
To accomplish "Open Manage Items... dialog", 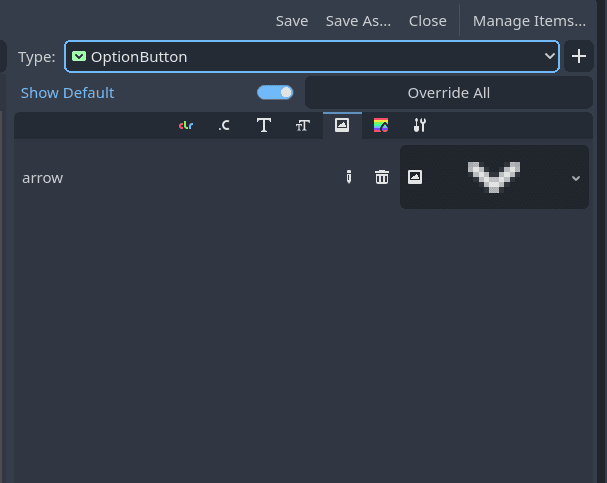I will [x=529, y=21].
